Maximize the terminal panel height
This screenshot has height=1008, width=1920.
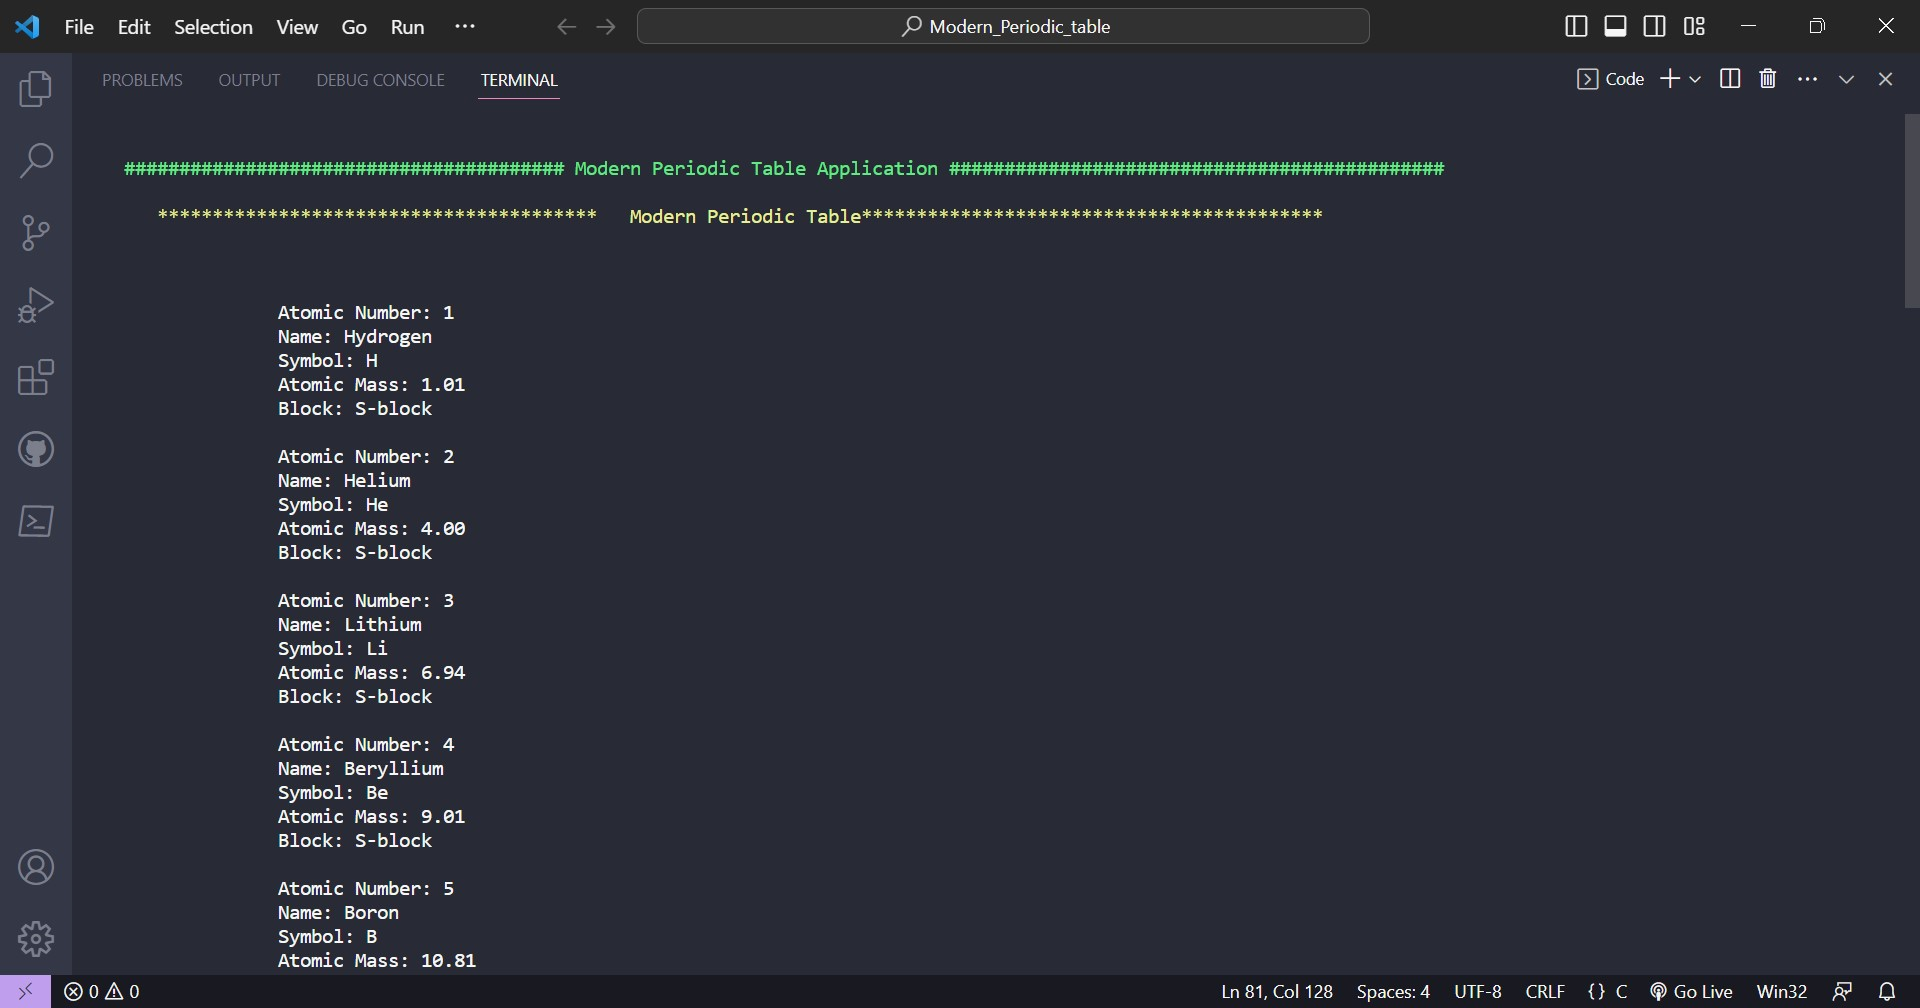[1847, 78]
